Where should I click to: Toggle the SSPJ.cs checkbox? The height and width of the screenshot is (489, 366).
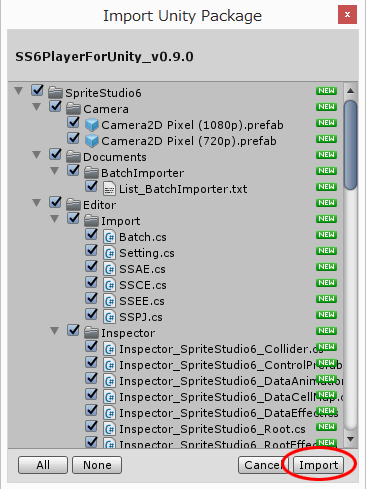(x=91, y=314)
